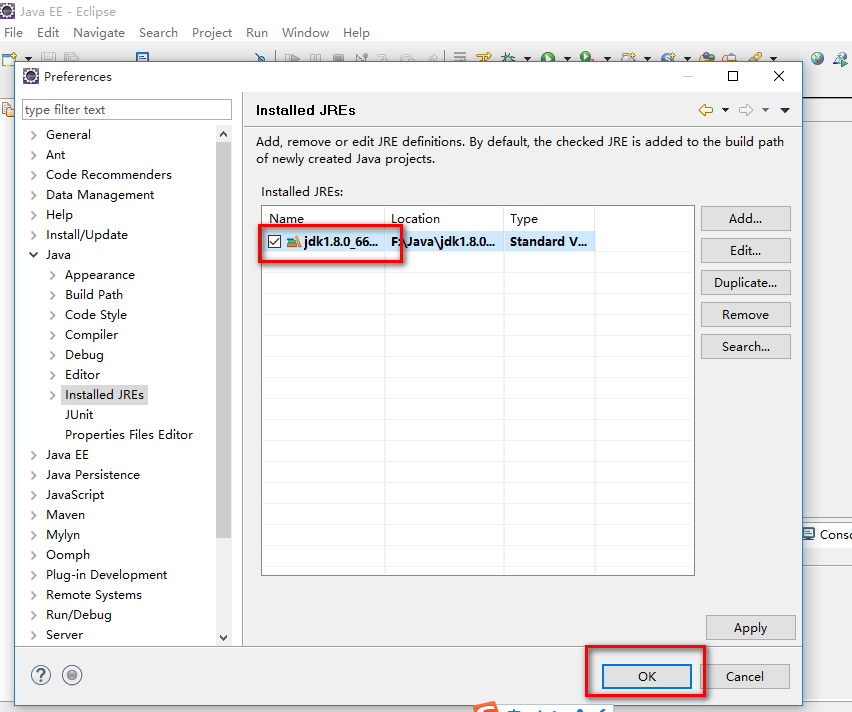Click the jdk1.8.0_66 library icon
Screen dimensions: 852x712
[x=293, y=242]
